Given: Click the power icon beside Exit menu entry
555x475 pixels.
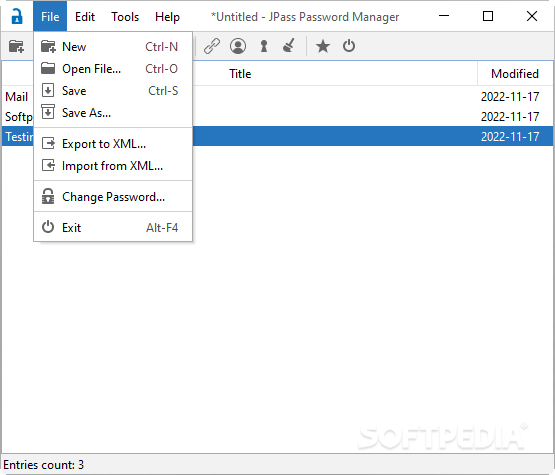Looking at the screenshot, I should click(48, 227).
